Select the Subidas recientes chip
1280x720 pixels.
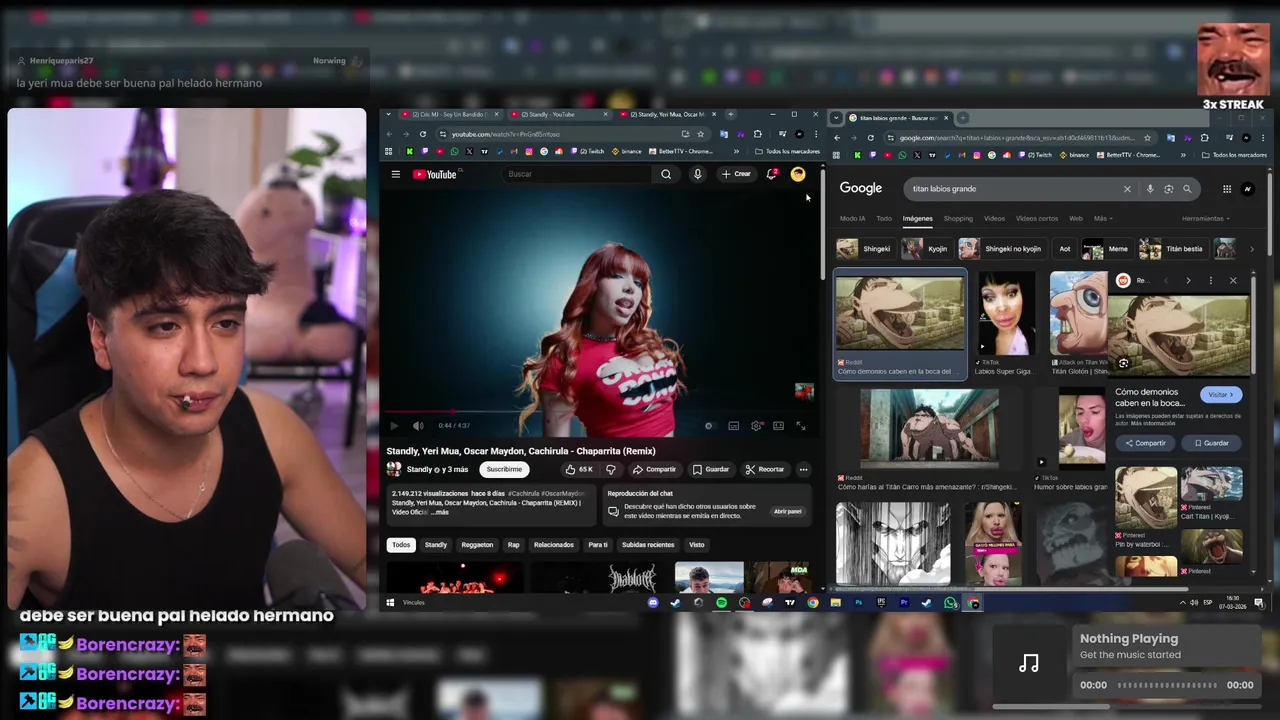[x=648, y=545]
